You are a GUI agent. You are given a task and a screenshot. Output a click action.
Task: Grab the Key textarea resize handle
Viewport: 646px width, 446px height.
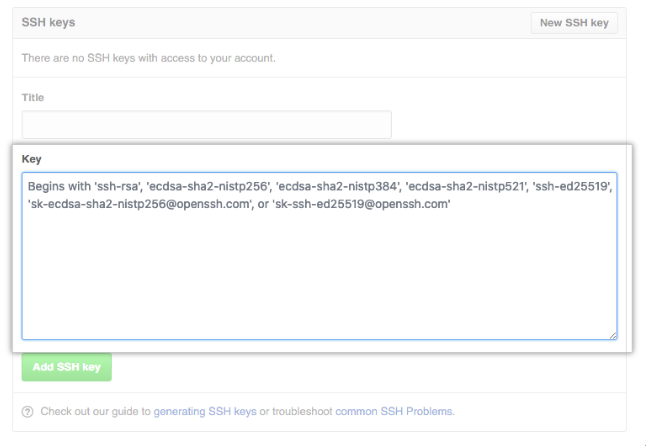(x=613, y=336)
